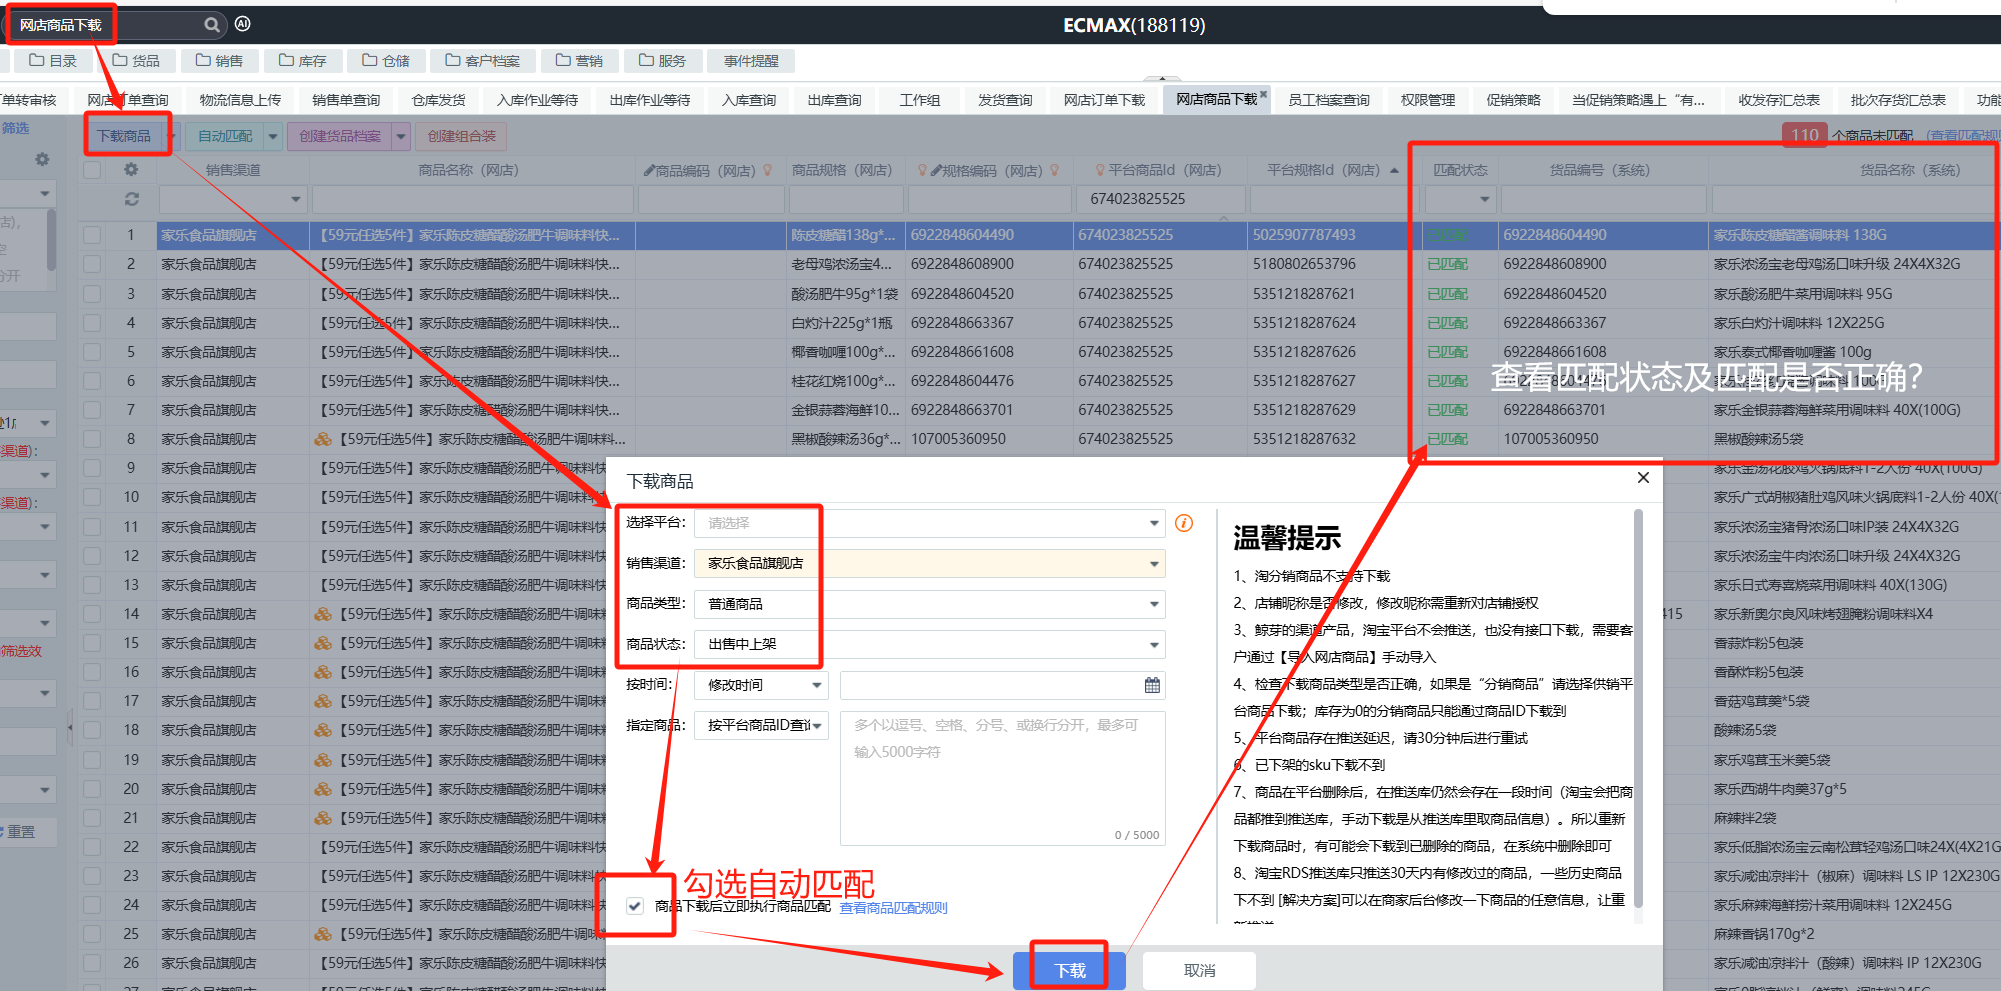Screen dimensions: 2001x991
Task: Open the 查看商品匹配规则 link
Action: [893, 908]
